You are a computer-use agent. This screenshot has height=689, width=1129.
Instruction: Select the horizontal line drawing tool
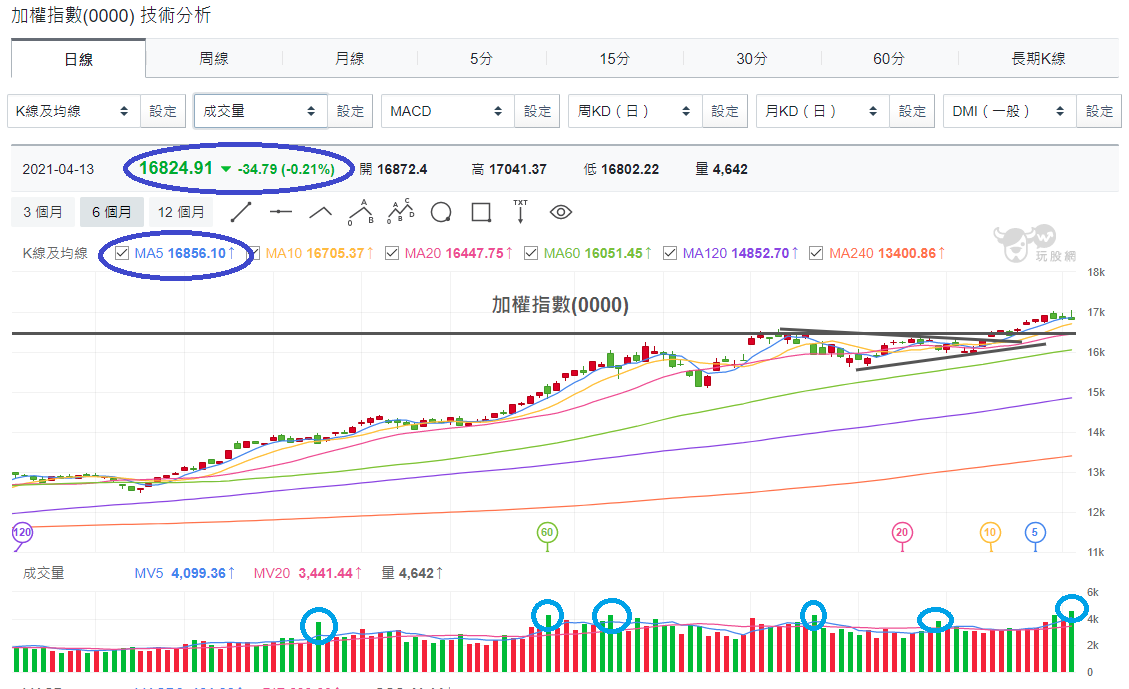(x=280, y=212)
